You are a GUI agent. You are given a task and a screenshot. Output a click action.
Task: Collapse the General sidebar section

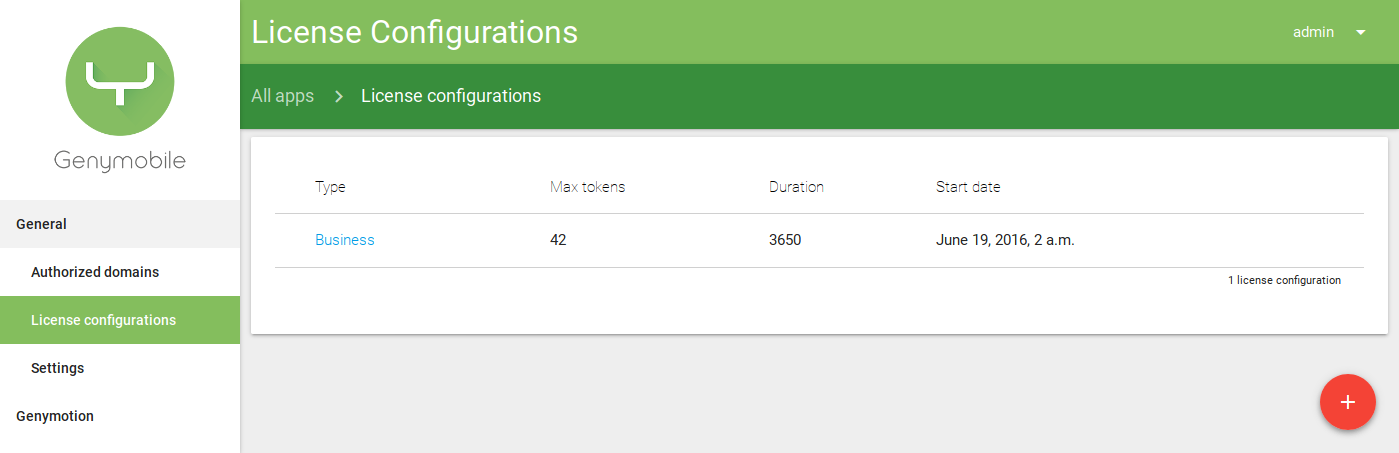click(120, 224)
